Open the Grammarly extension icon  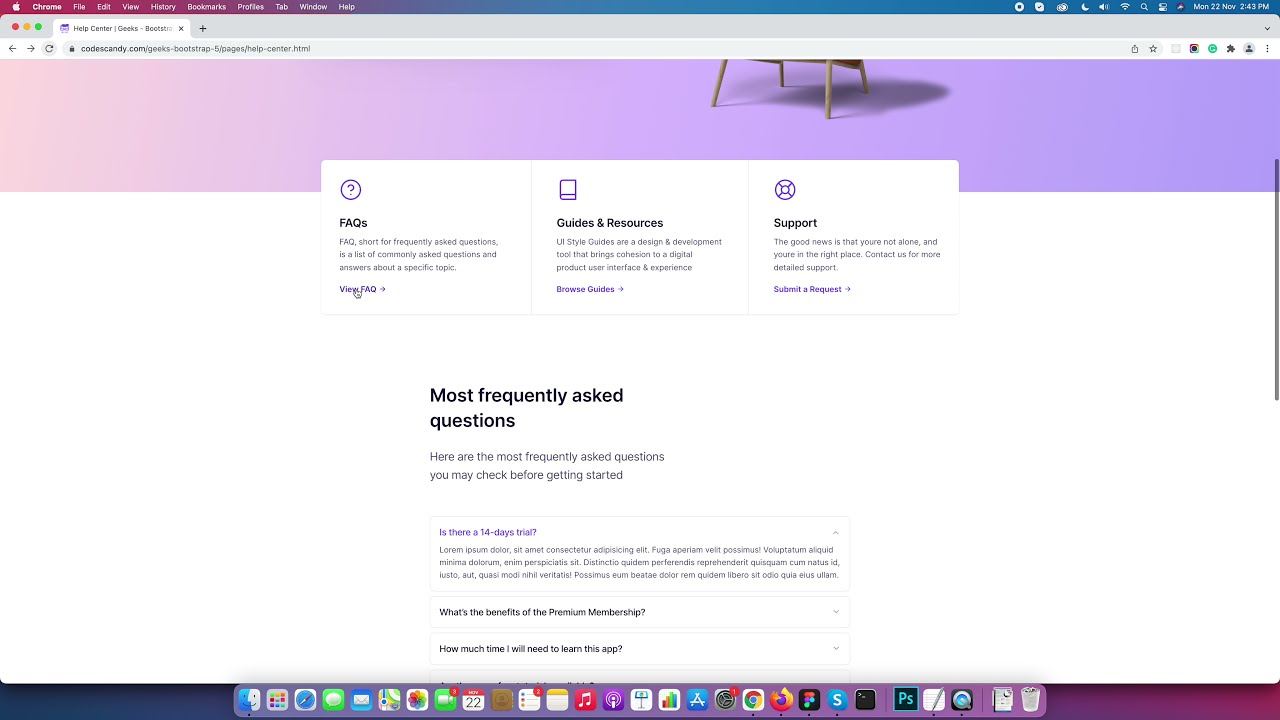1212,48
